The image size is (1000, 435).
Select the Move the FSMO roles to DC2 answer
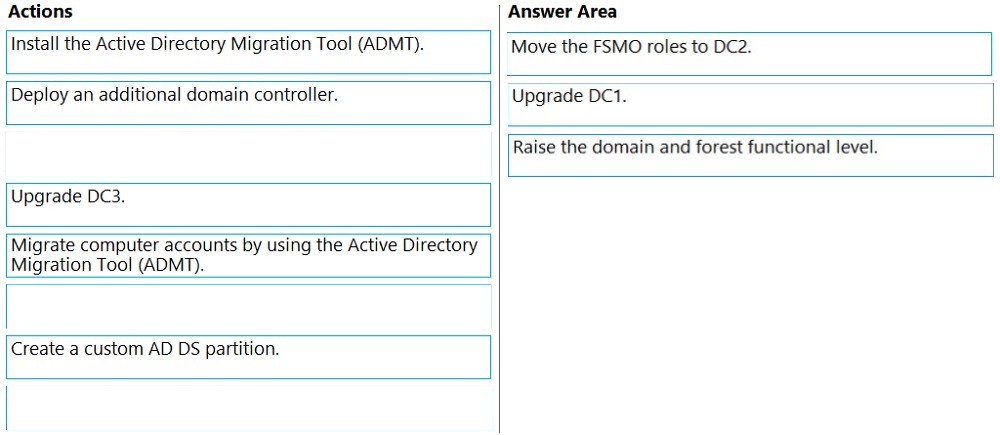(x=749, y=54)
